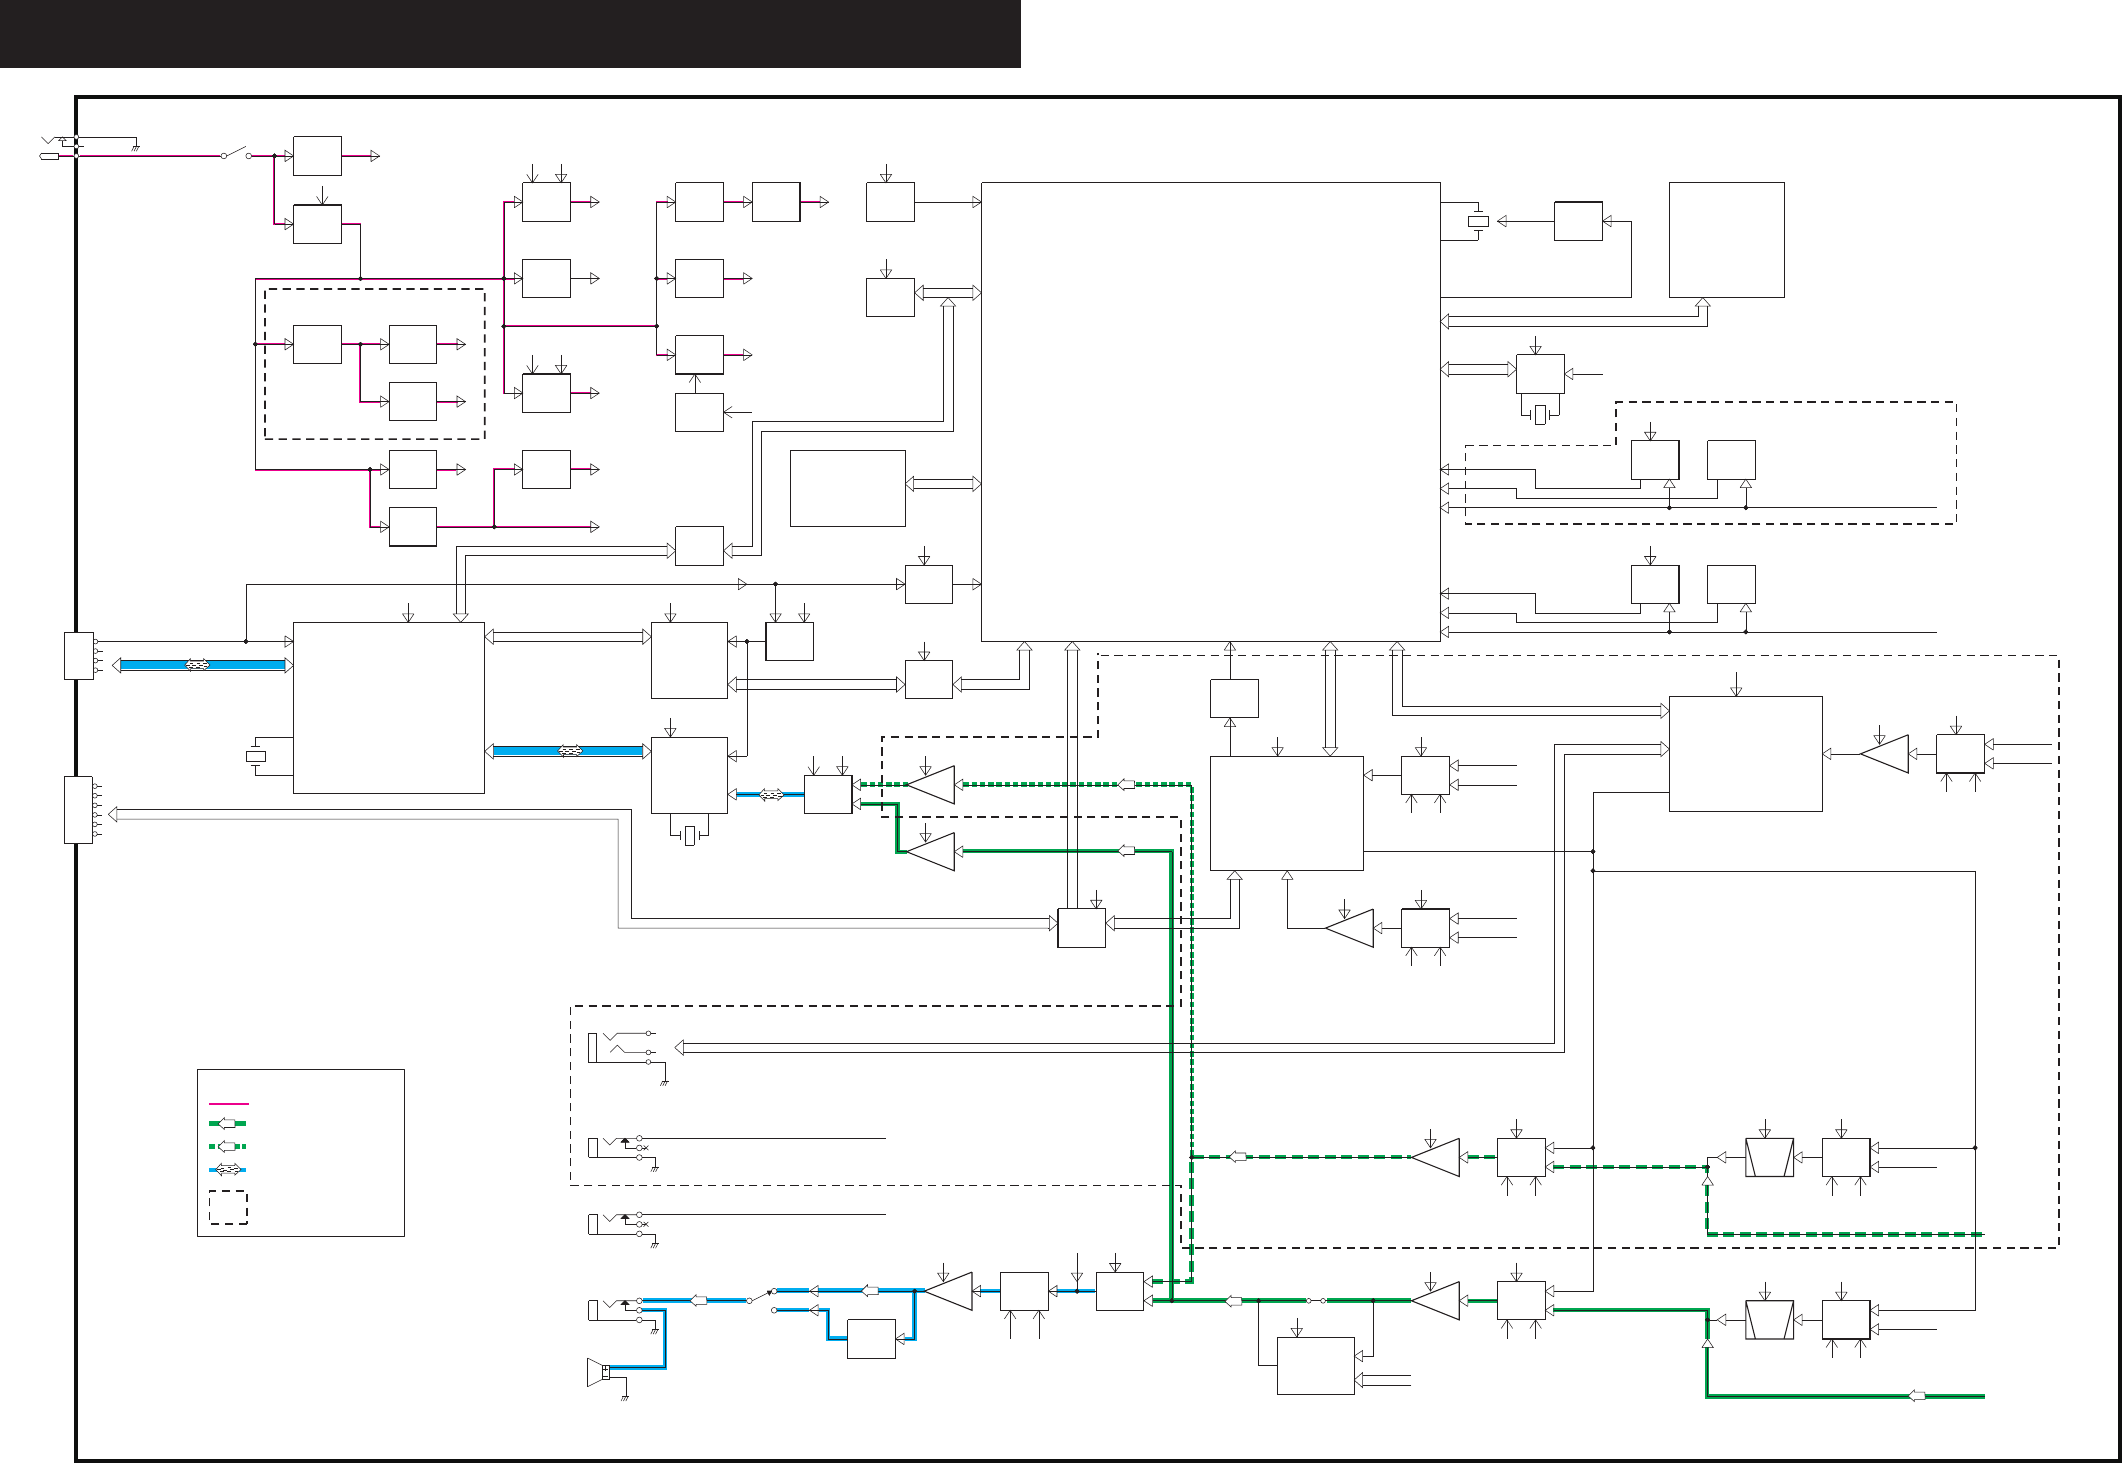
Task: Click the crystal symbol right of the large central block
Action: click(1478, 222)
